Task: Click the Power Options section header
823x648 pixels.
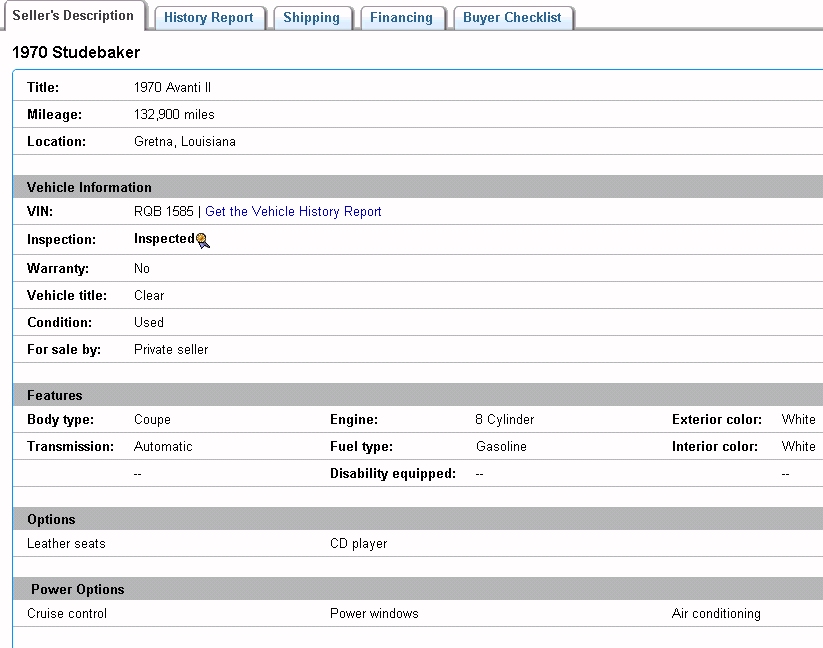Action: (78, 589)
